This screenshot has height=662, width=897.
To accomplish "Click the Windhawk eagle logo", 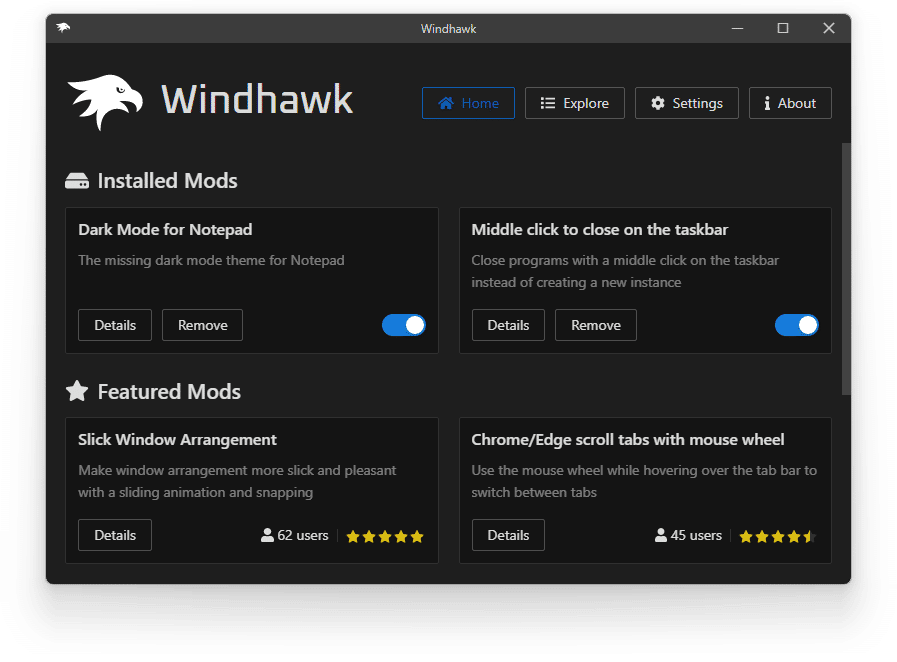I will coord(104,102).
